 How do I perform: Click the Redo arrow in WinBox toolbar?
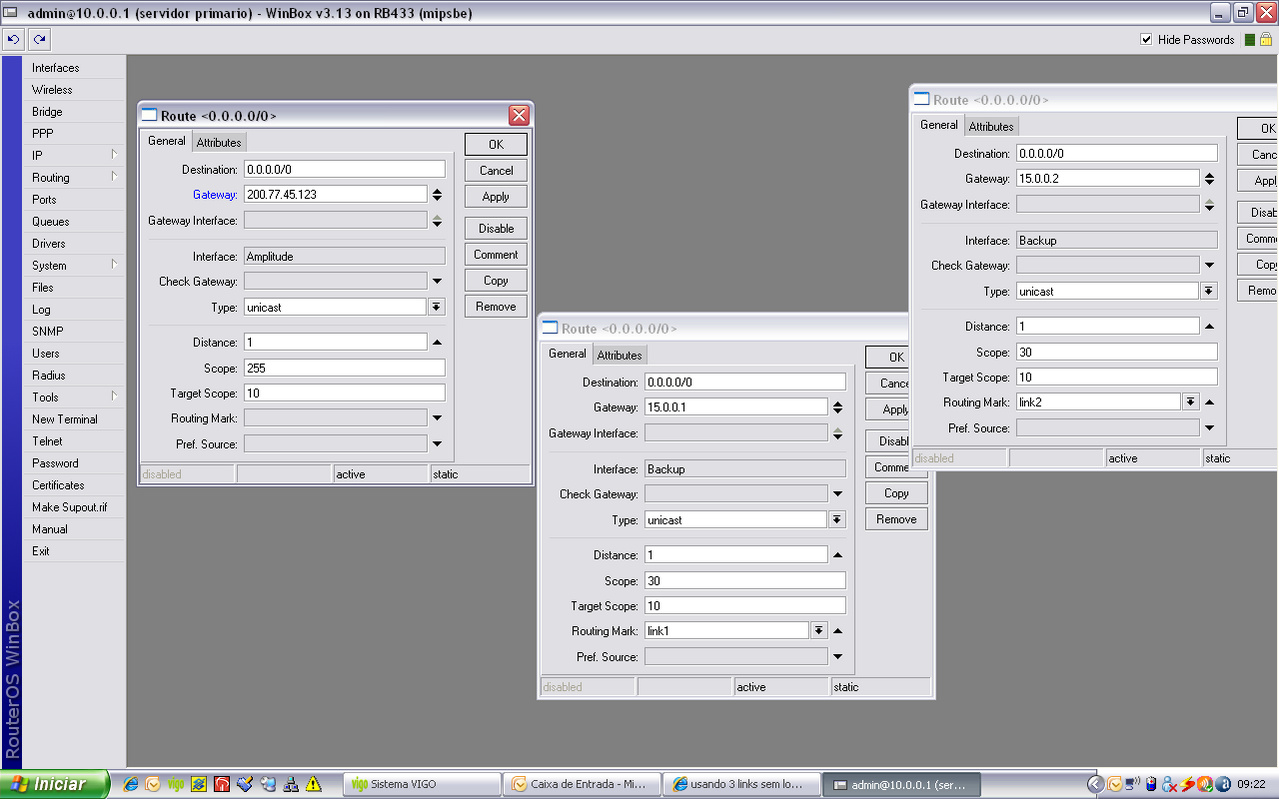pos(39,40)
